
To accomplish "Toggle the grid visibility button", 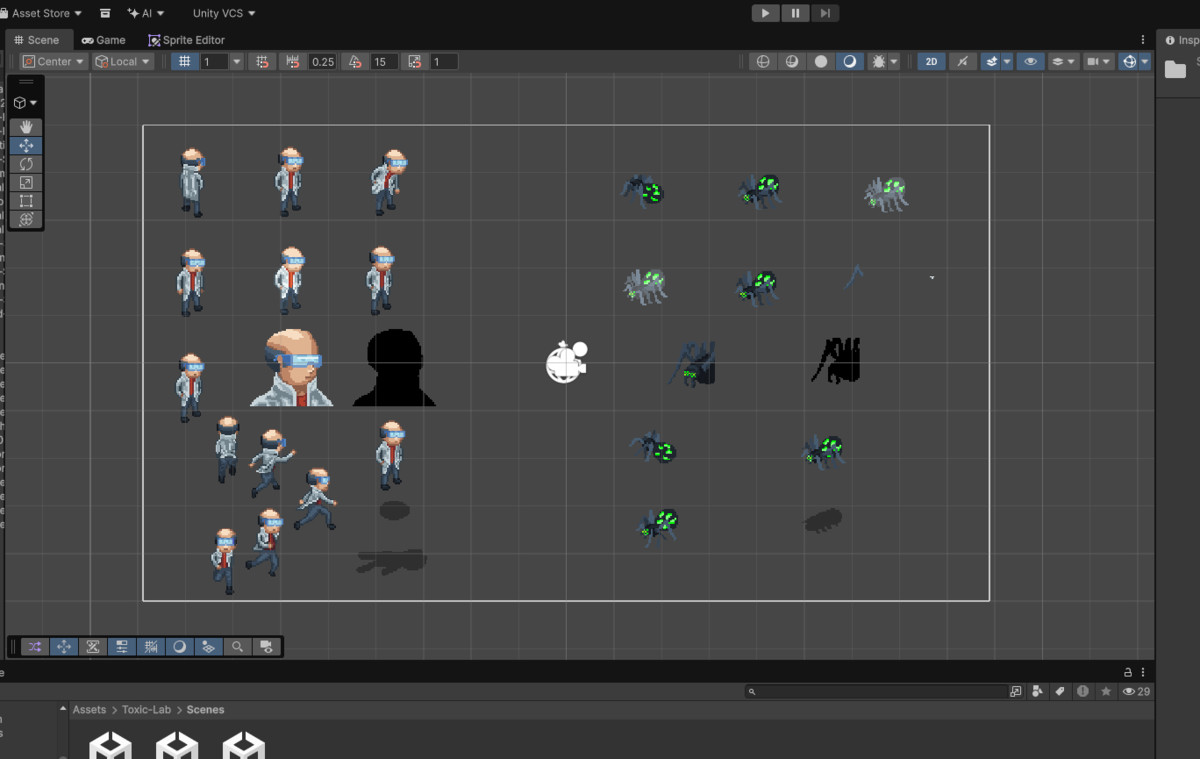I will [x=184, y=62].
